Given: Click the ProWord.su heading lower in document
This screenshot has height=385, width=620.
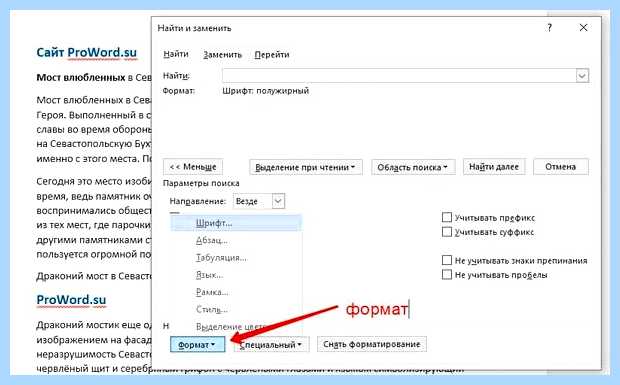Looking at the screenshot, I should pyautogui.click(x=71, y=300).
